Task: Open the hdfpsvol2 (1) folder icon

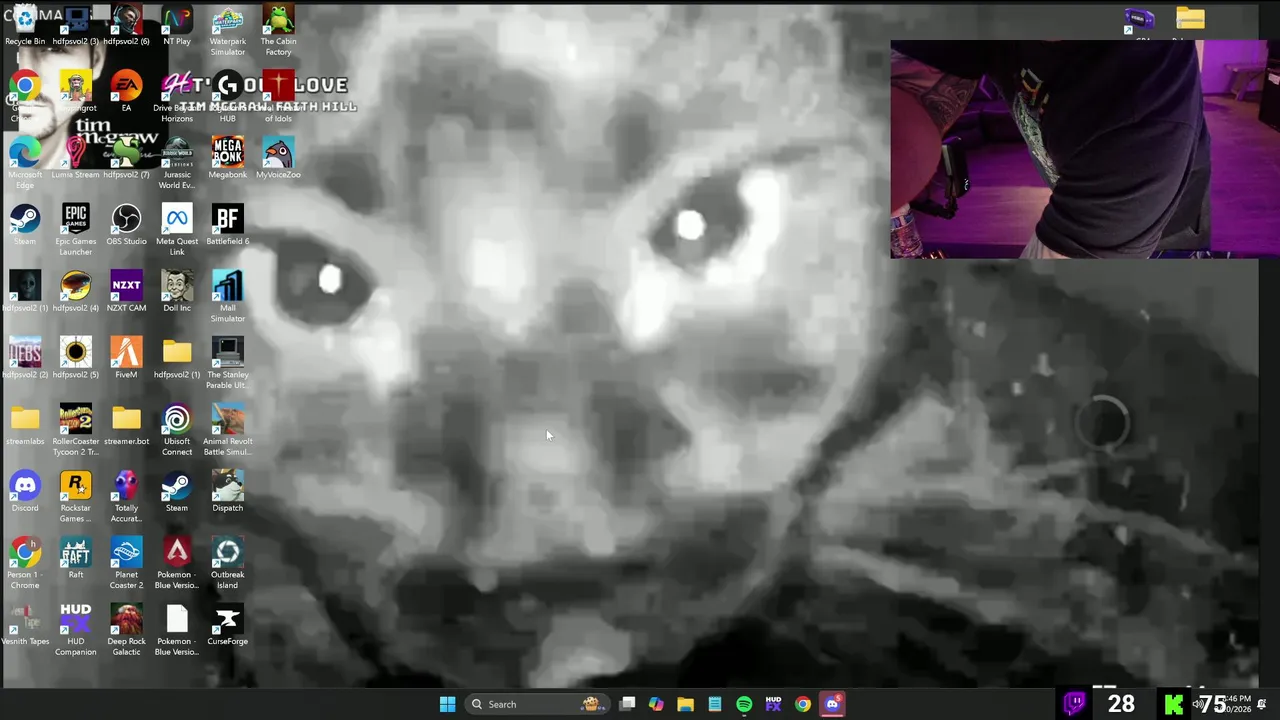Action: [177, 358]
